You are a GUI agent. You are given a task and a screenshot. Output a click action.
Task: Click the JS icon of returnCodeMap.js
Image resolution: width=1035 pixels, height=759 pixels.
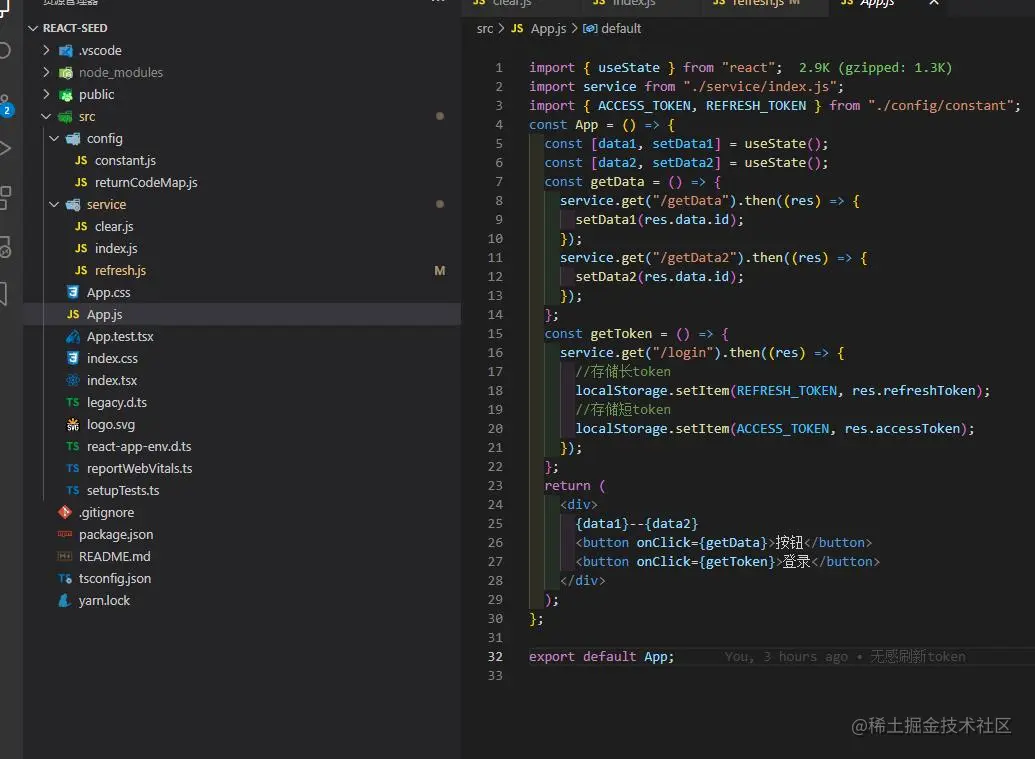click(x=81, y=182)
